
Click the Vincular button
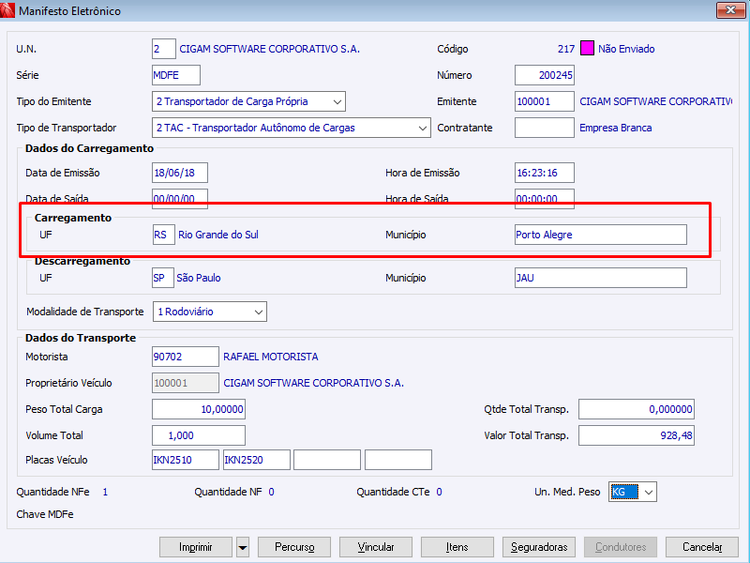376,547
